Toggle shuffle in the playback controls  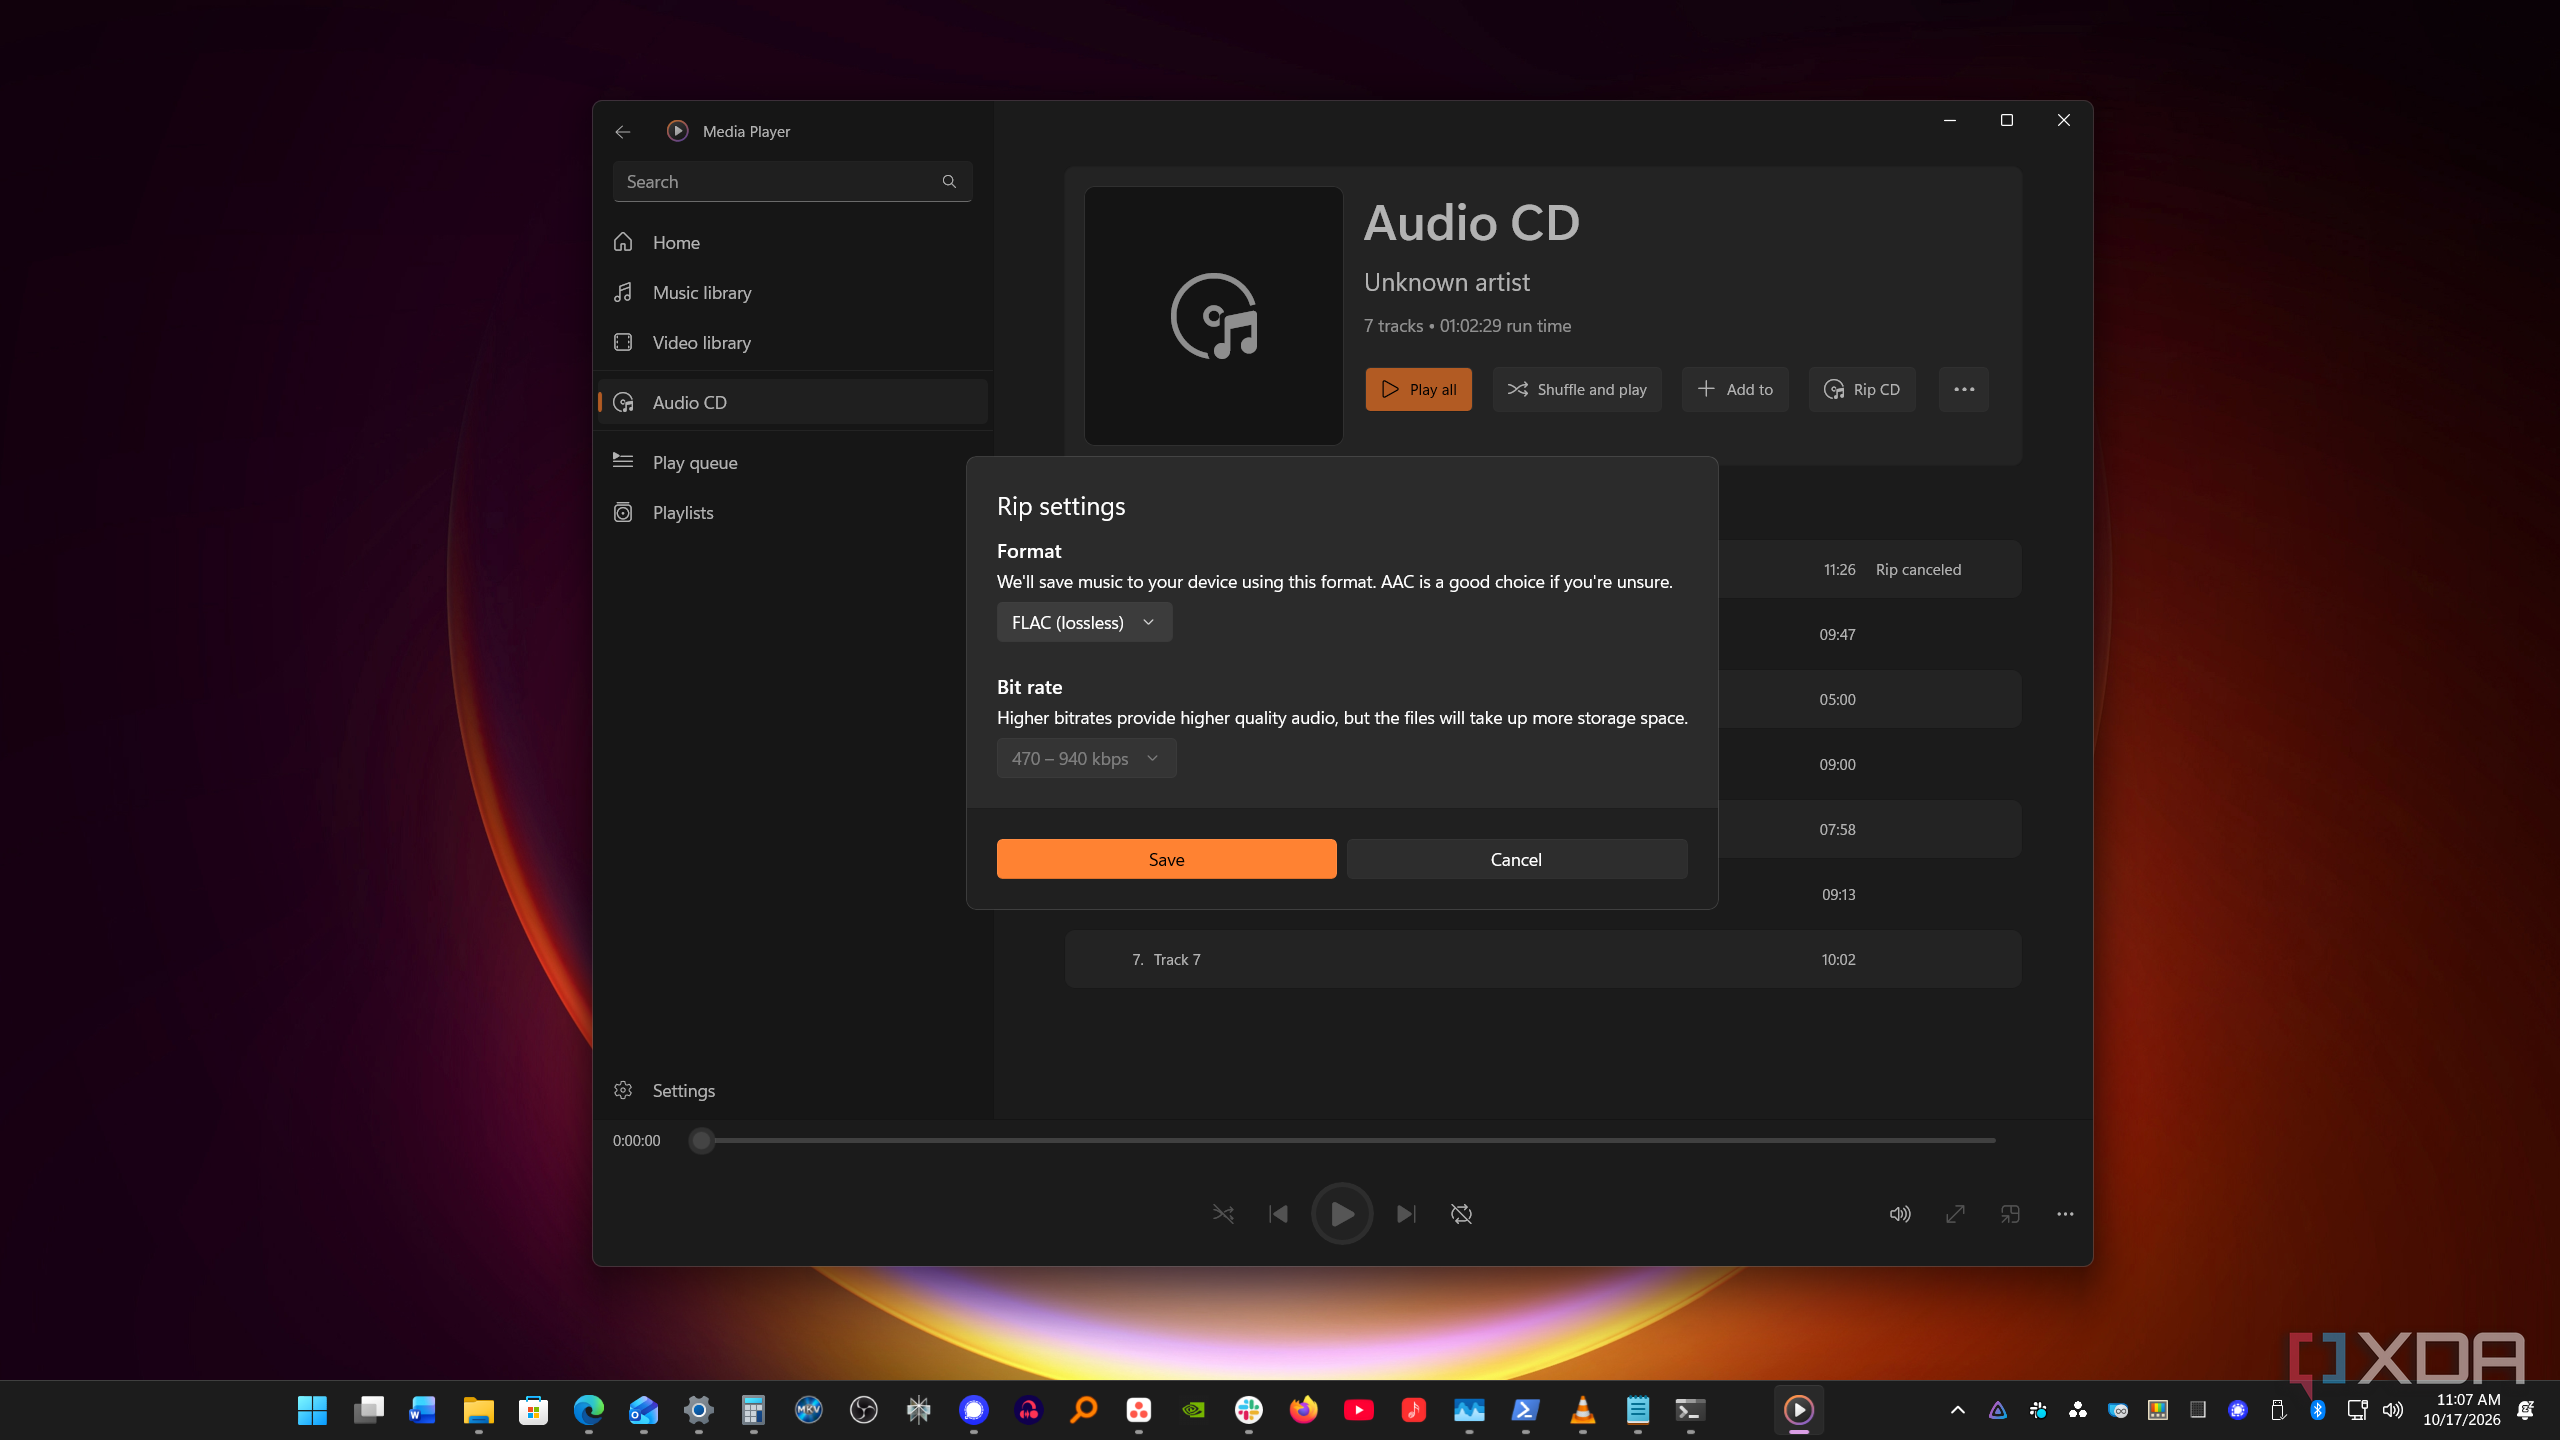point(1223,1213)
